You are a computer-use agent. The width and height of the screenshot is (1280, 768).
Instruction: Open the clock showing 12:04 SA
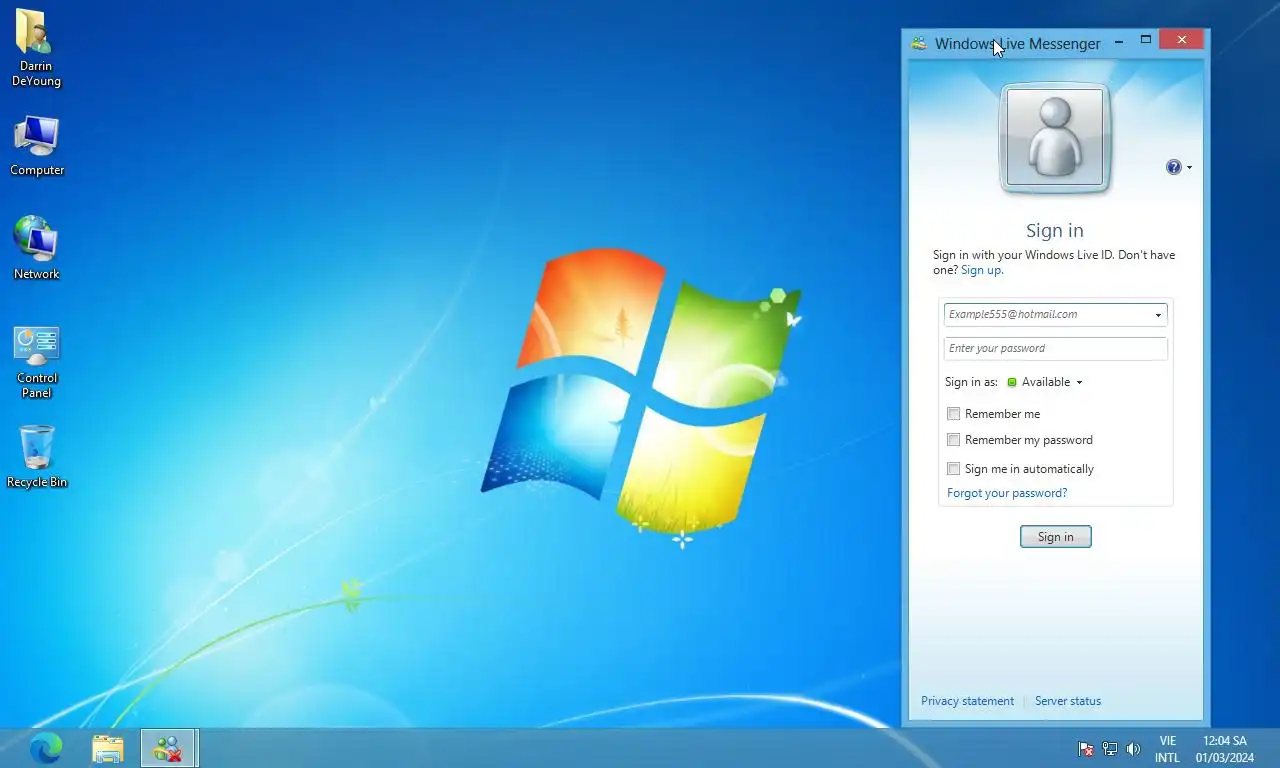1225,749
